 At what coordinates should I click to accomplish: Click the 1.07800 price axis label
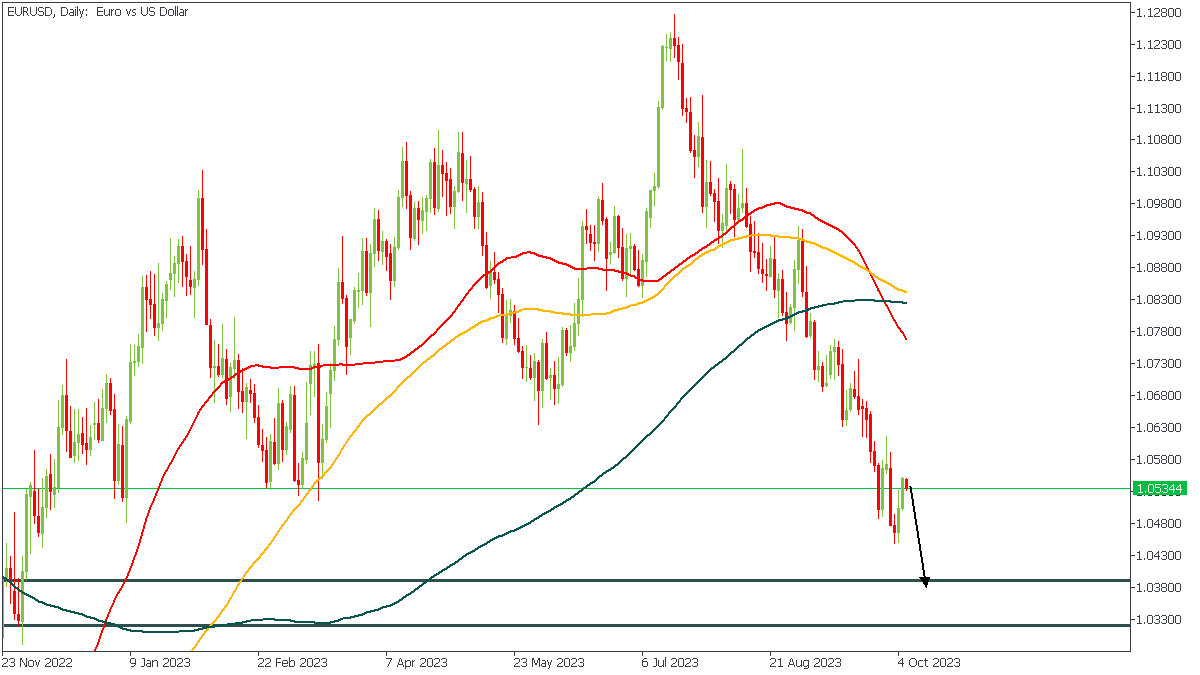[1160, 332]
